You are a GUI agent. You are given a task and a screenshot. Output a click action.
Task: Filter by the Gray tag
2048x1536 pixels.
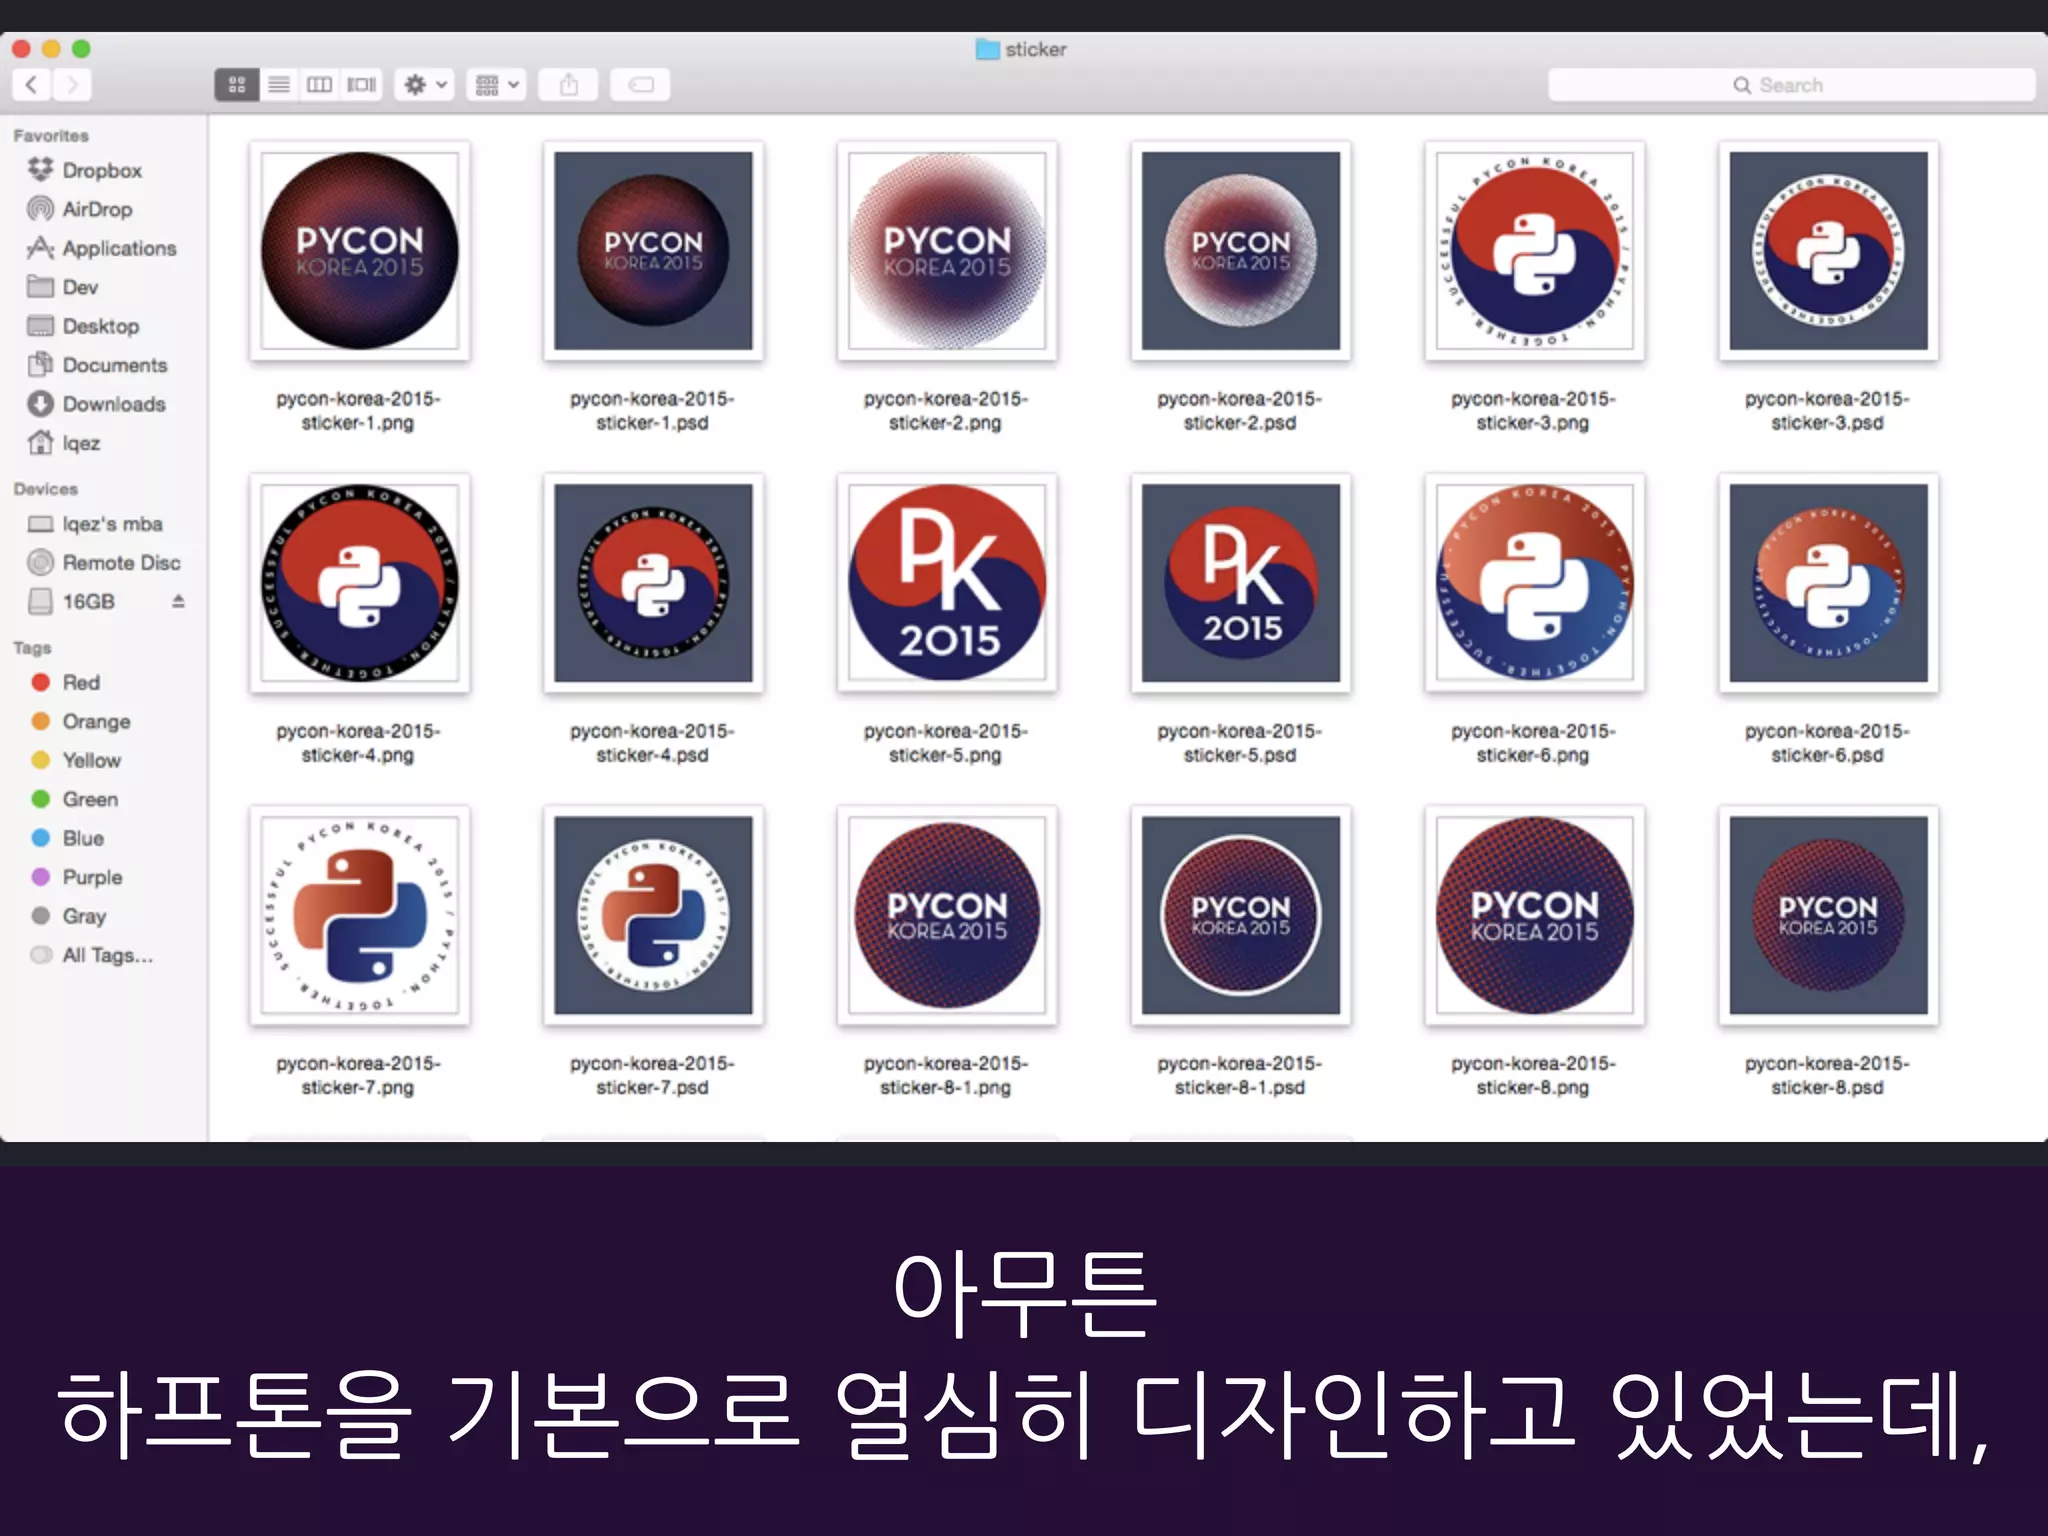click(71, 917)
